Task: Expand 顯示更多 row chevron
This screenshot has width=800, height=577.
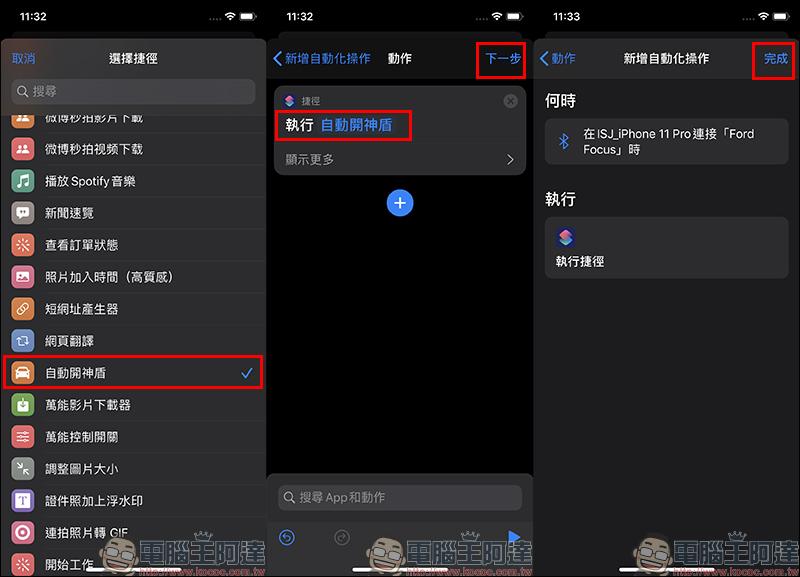Action: tap(510, 160)
